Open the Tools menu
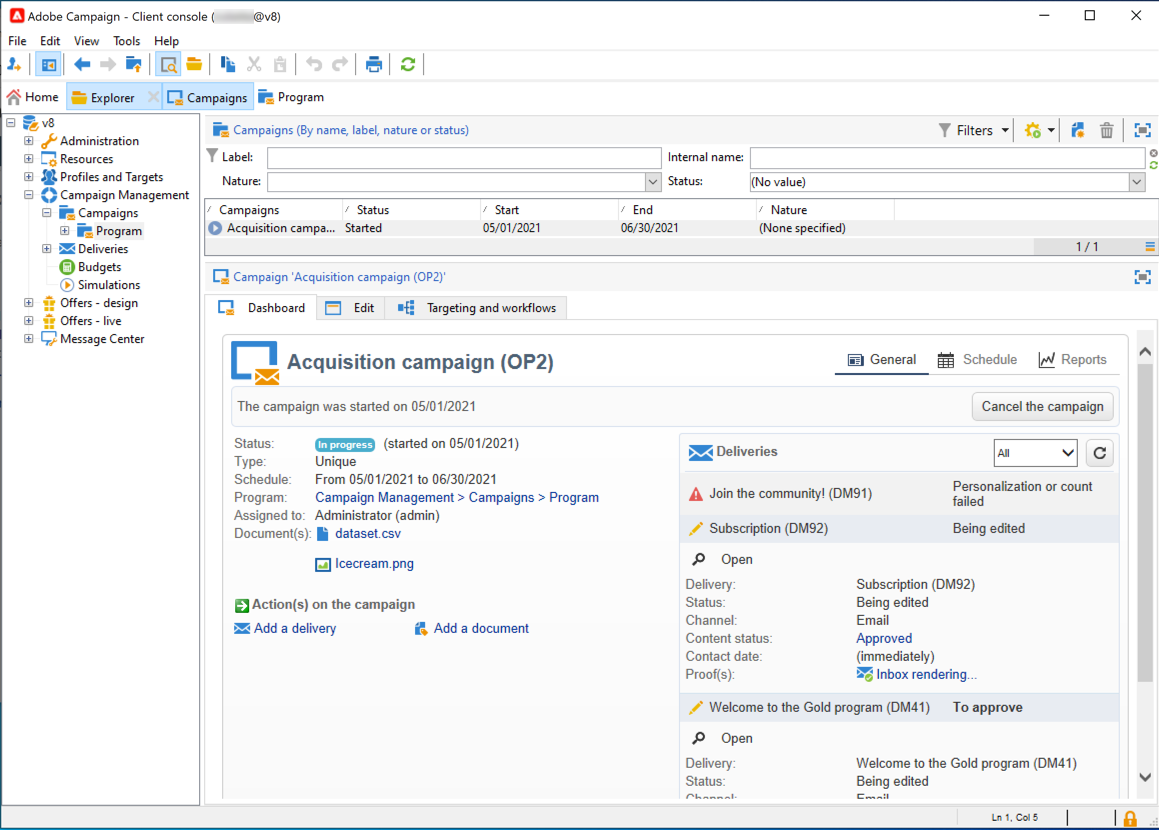This screenshot has width=1159, height=830. tap(126, 41)
